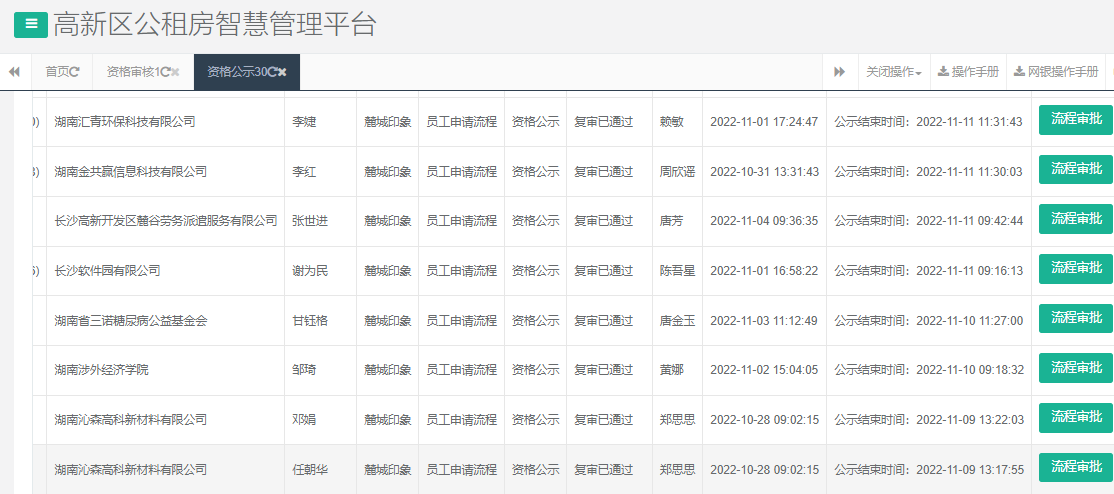Click reviewer name 周欣遥
Screen dimensions: 1114x494
pyautogui.click(x=677, y=171)
